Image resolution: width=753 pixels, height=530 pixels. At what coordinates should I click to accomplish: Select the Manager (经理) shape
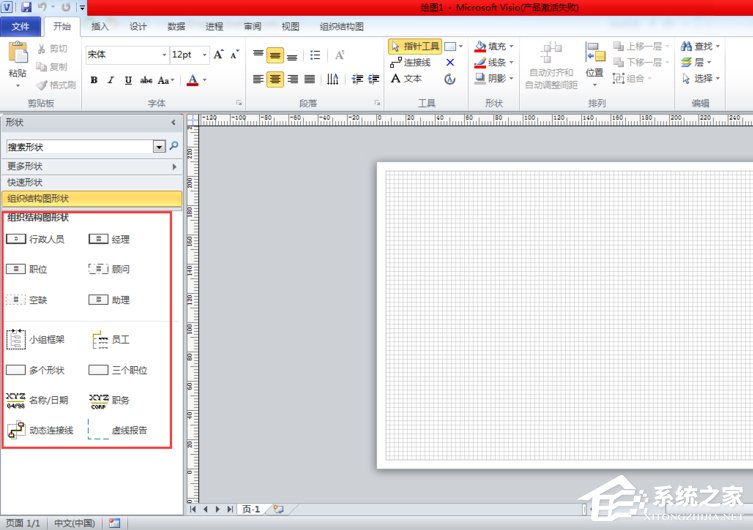click(x=109, y=239)
